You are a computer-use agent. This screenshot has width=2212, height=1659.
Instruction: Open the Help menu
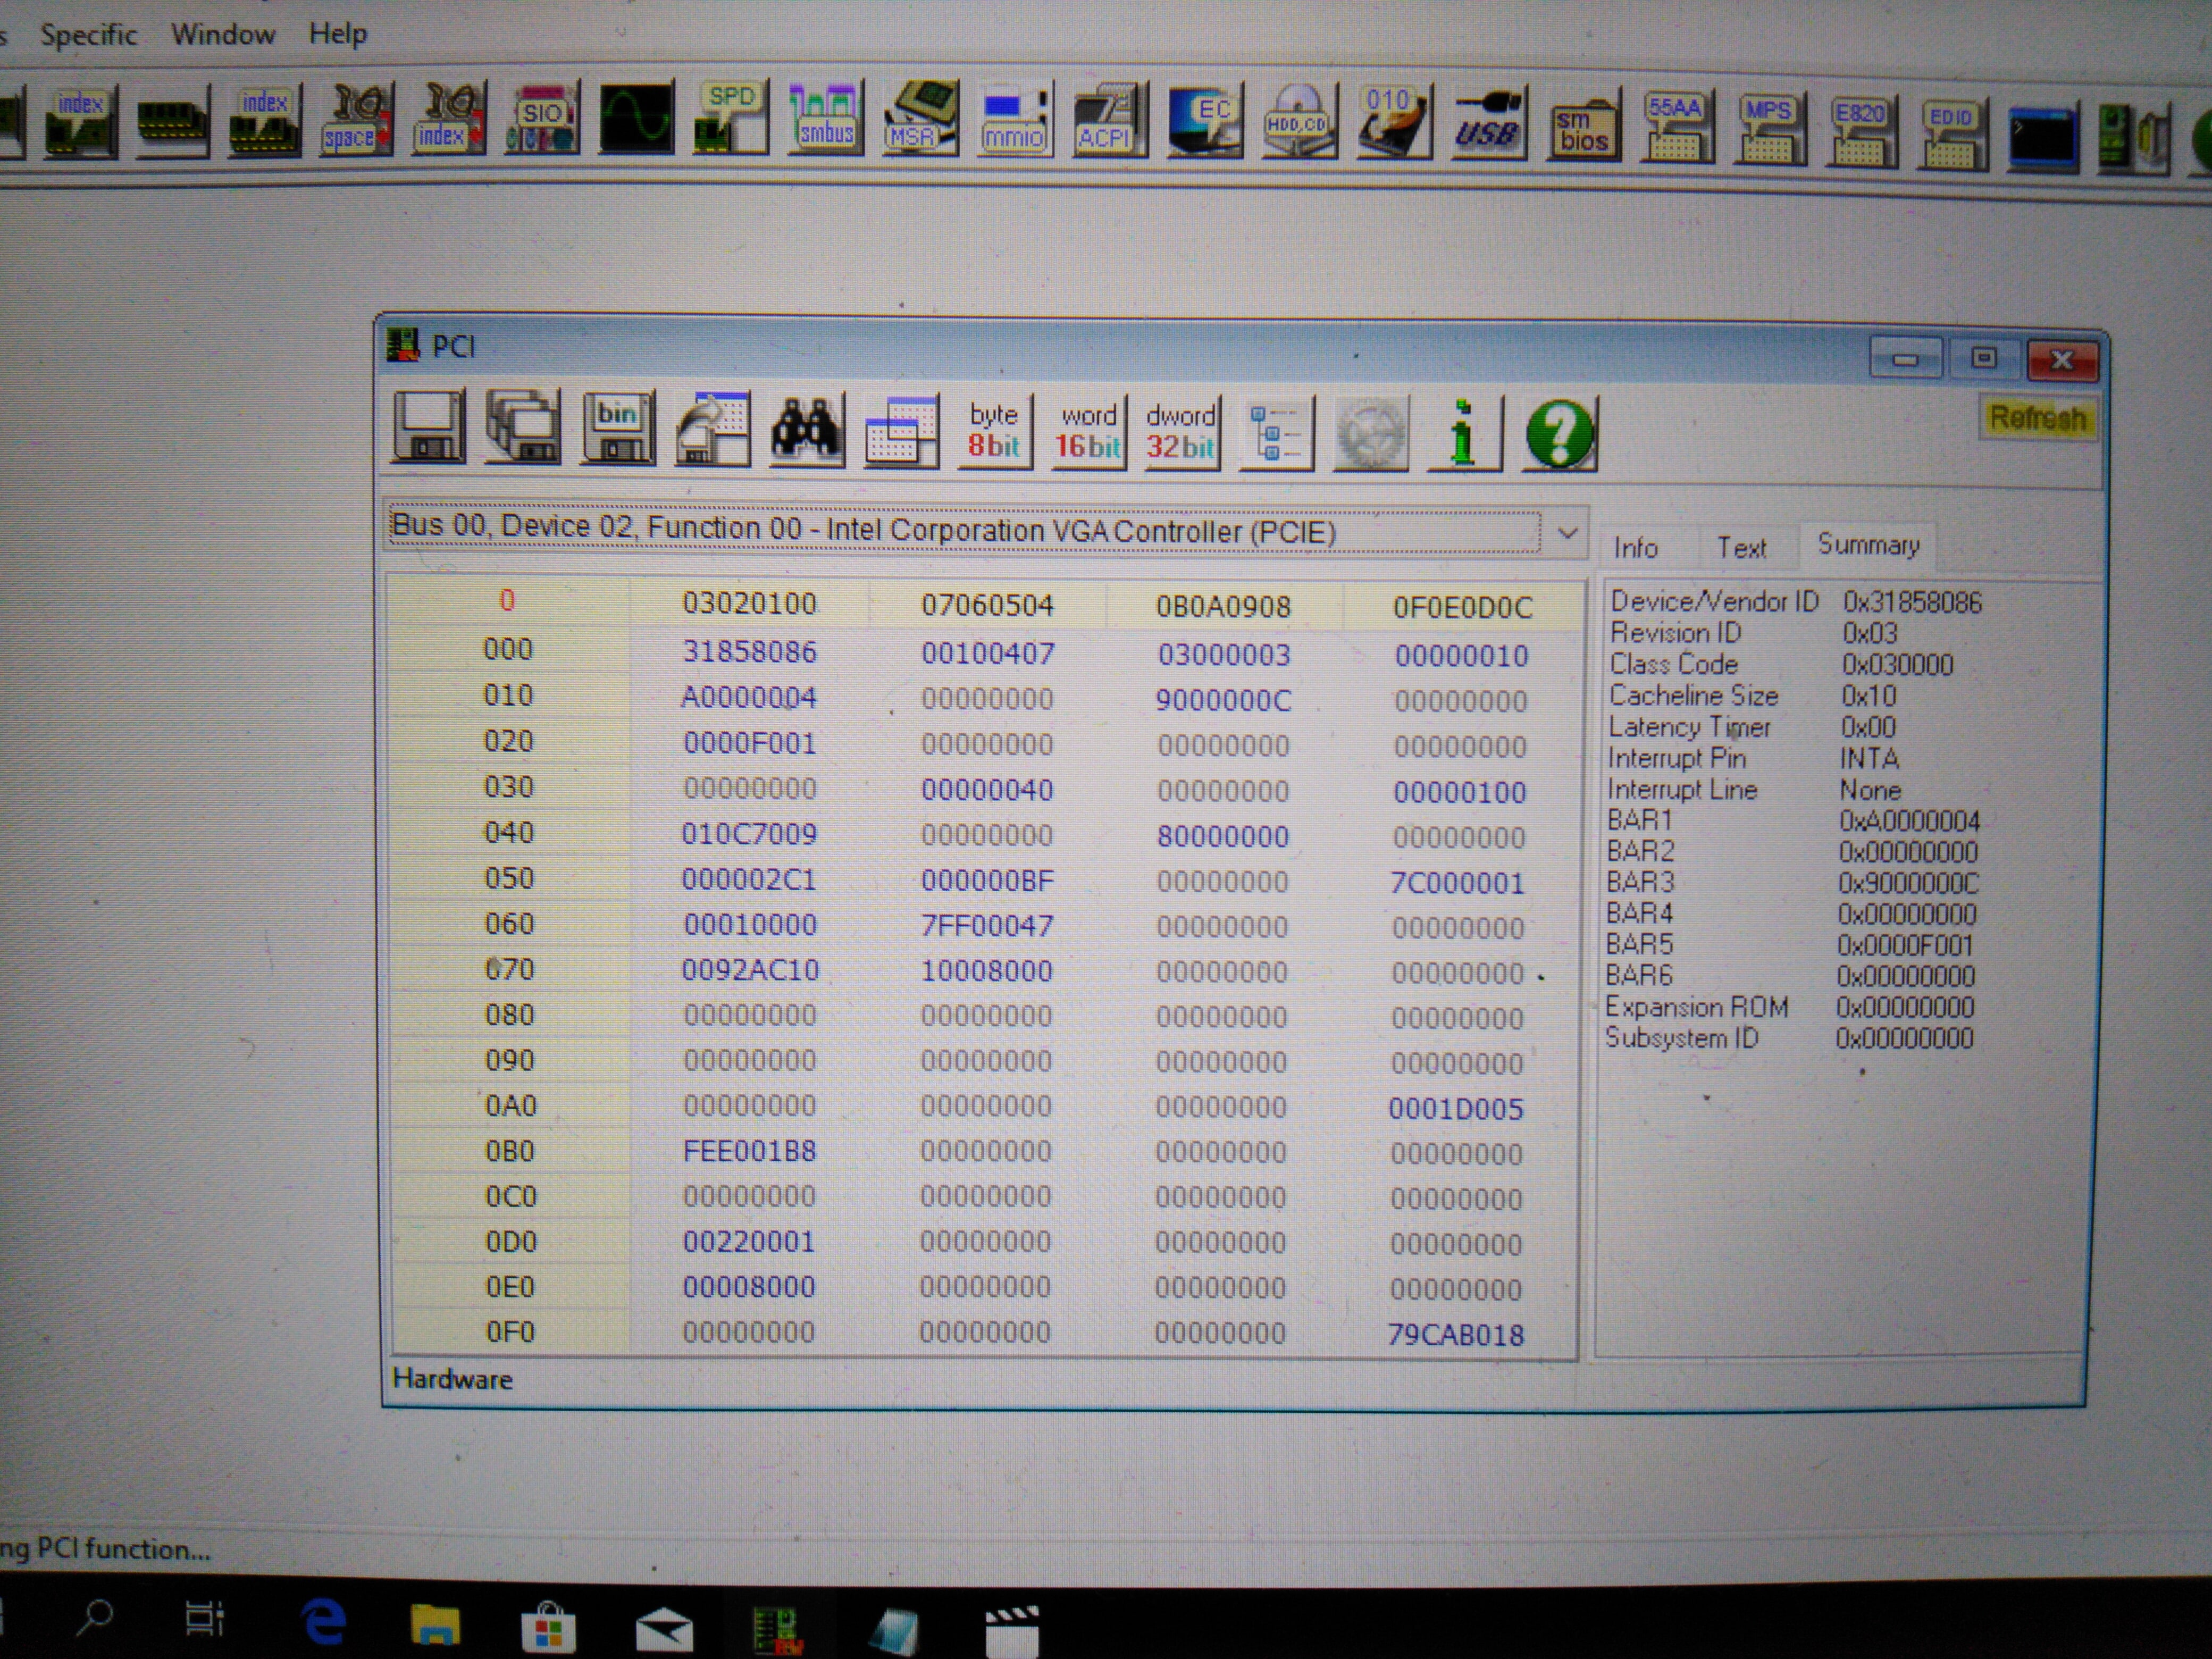coord(338,34)
